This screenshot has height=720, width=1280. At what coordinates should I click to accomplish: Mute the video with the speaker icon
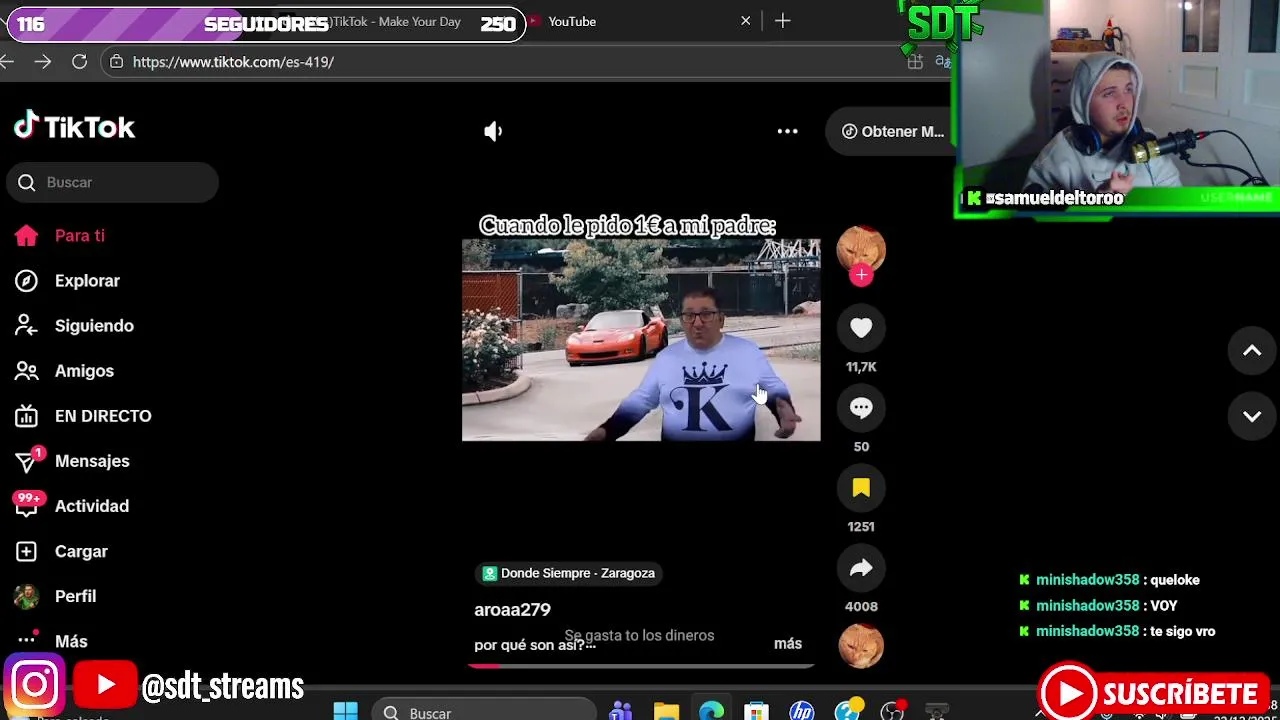[493, 131]
